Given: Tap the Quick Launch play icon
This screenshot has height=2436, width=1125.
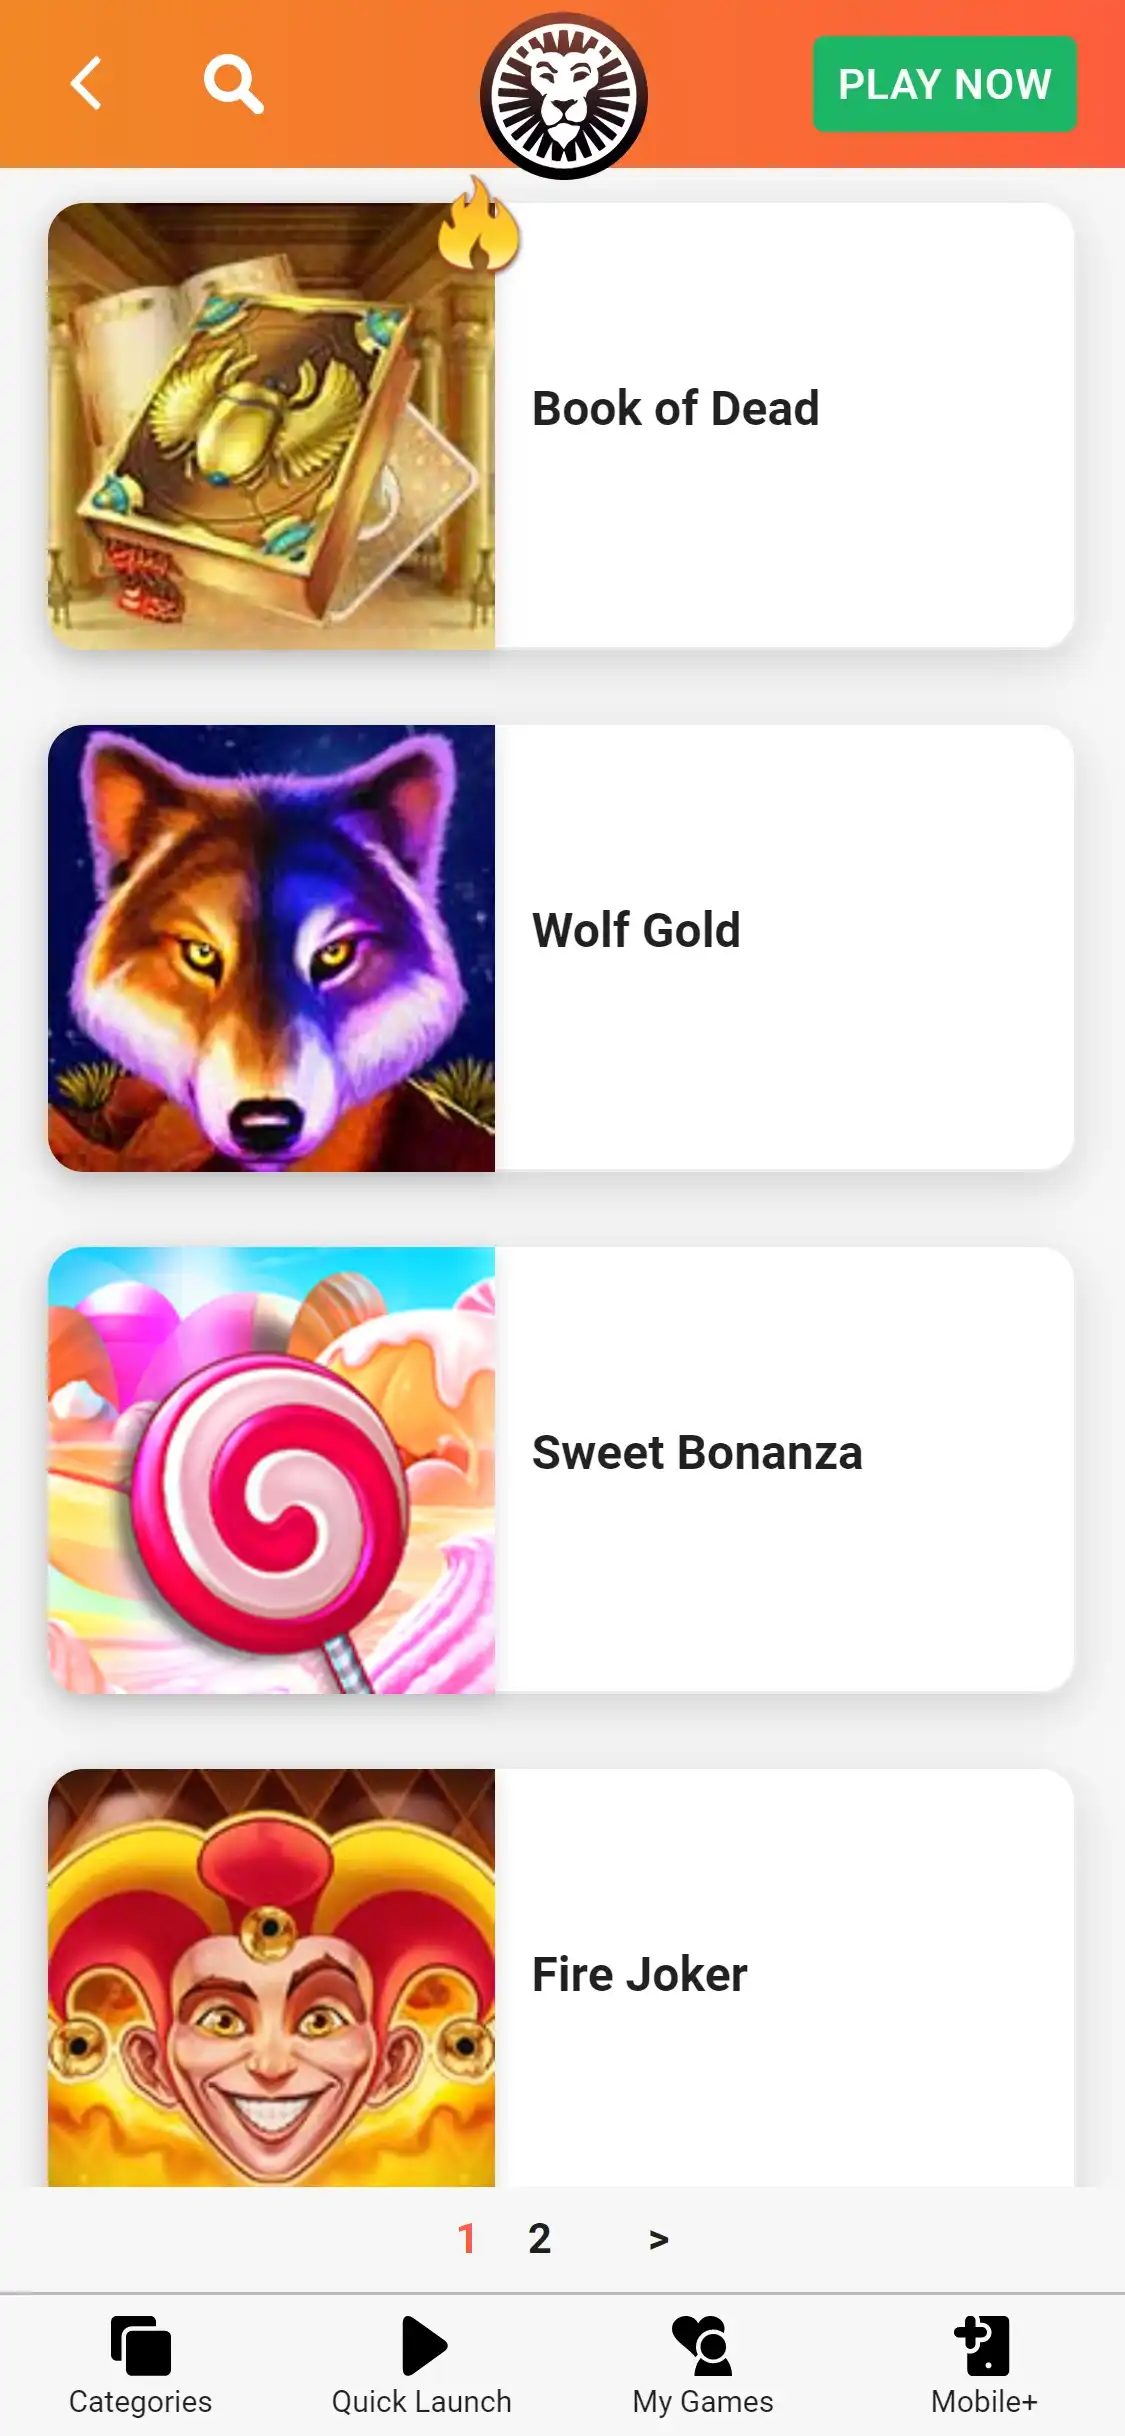Looking at the screenshot, I should [423, 2345].
